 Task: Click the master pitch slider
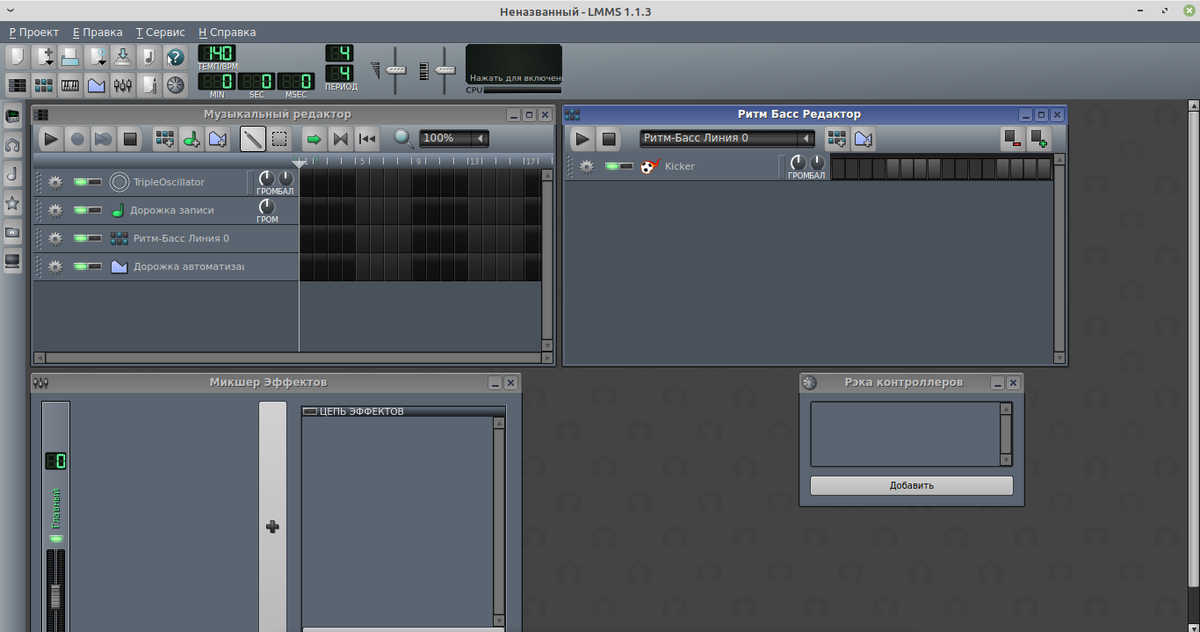click(446, 70)
